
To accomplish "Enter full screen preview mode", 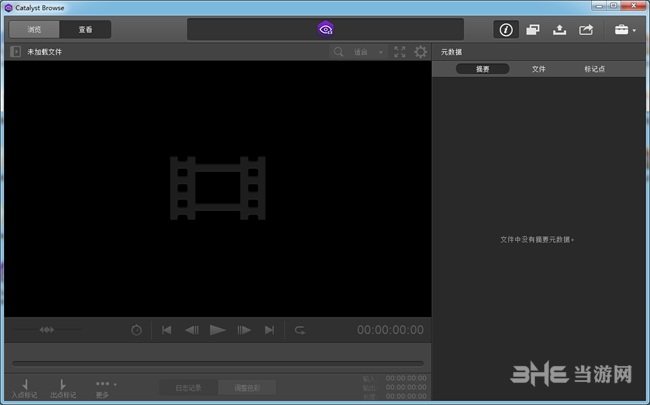I will pos(400,52).
